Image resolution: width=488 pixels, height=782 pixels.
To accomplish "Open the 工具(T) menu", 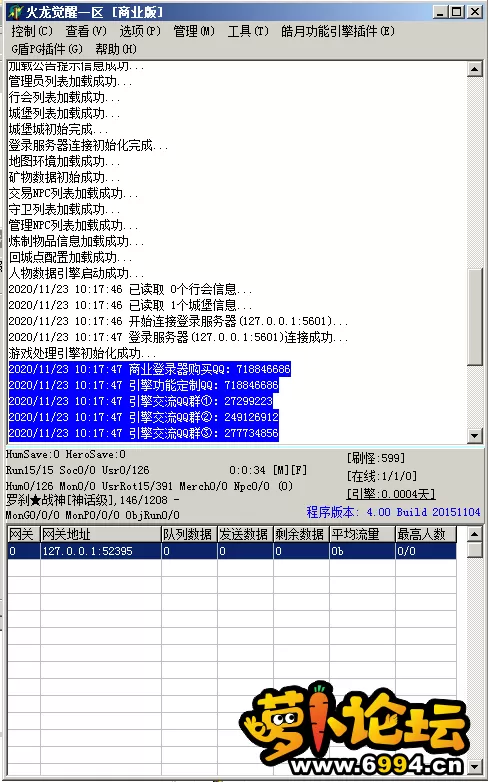I will click(248, 31).
